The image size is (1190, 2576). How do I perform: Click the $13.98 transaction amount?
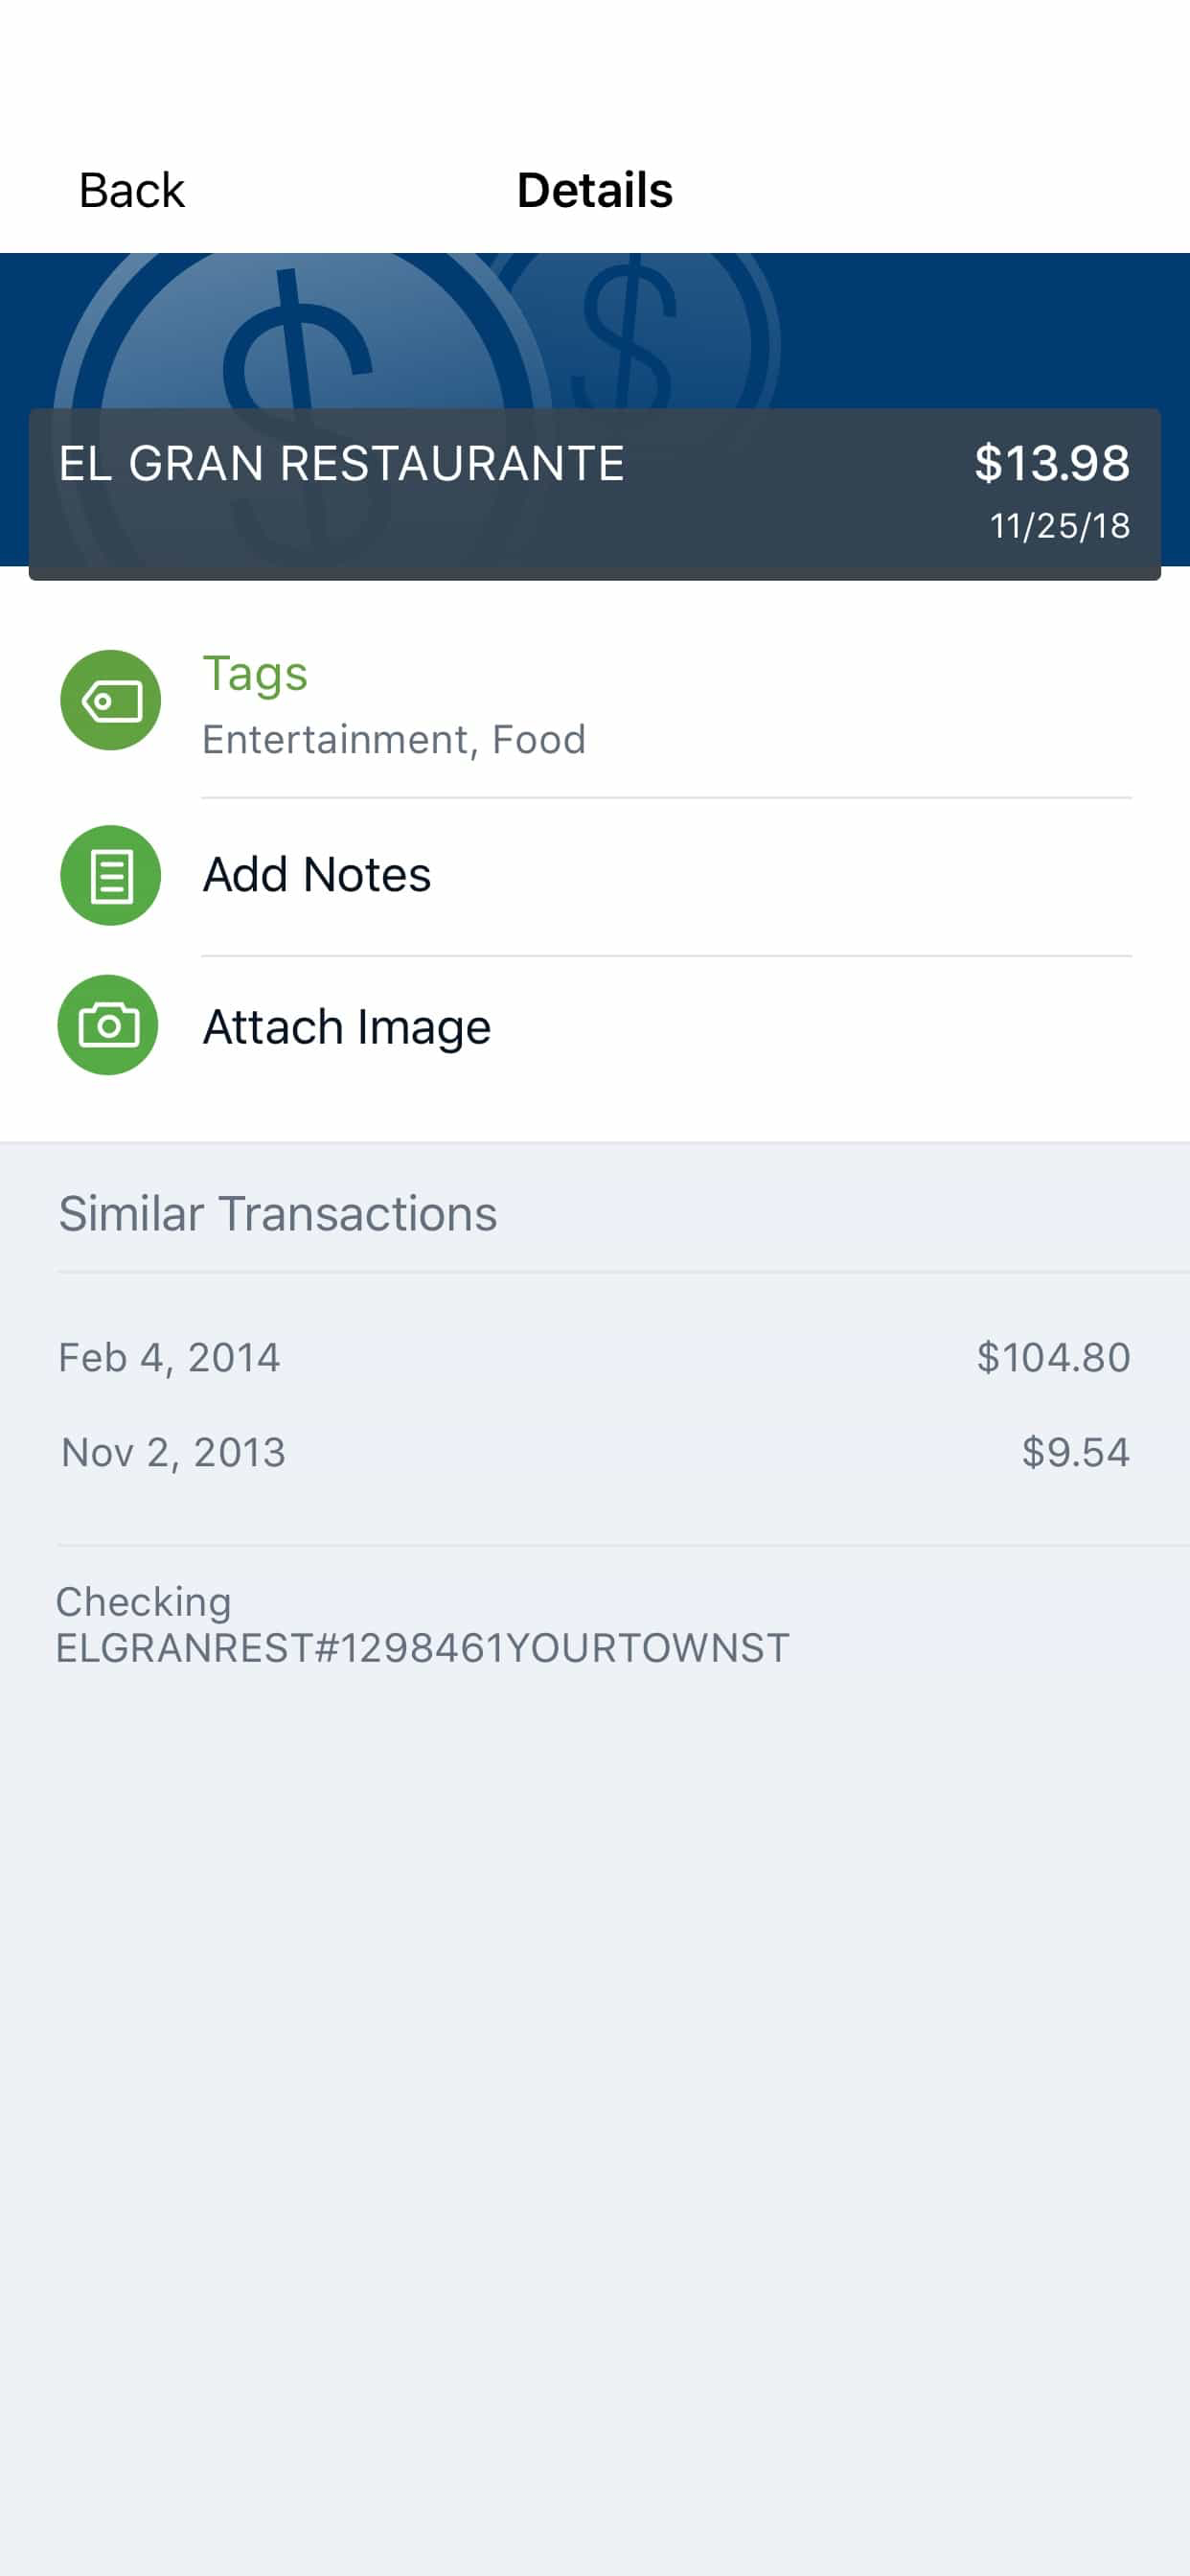coord(1052,463)
